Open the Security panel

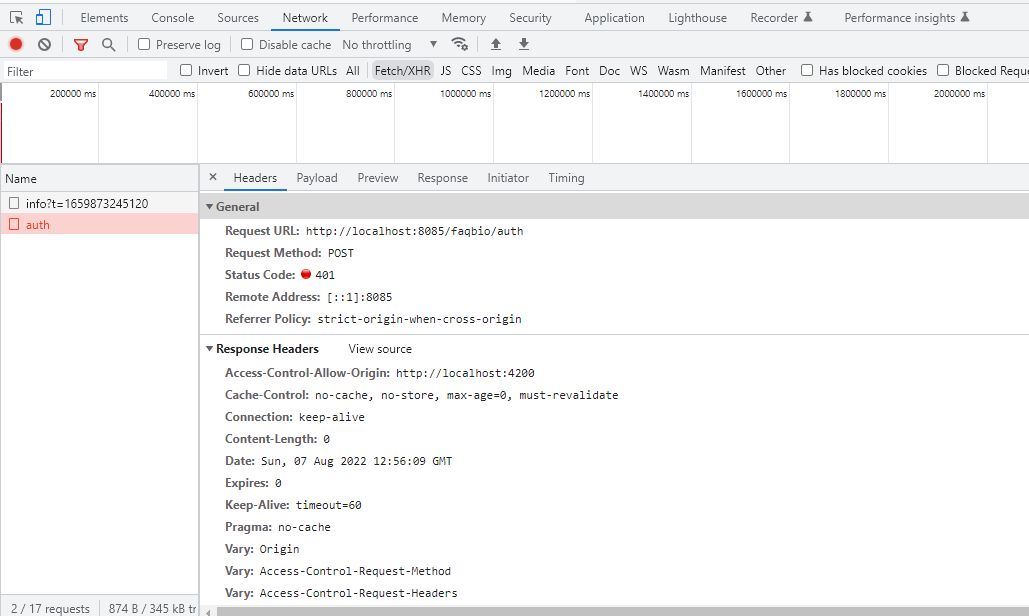[x=530, y=18]
